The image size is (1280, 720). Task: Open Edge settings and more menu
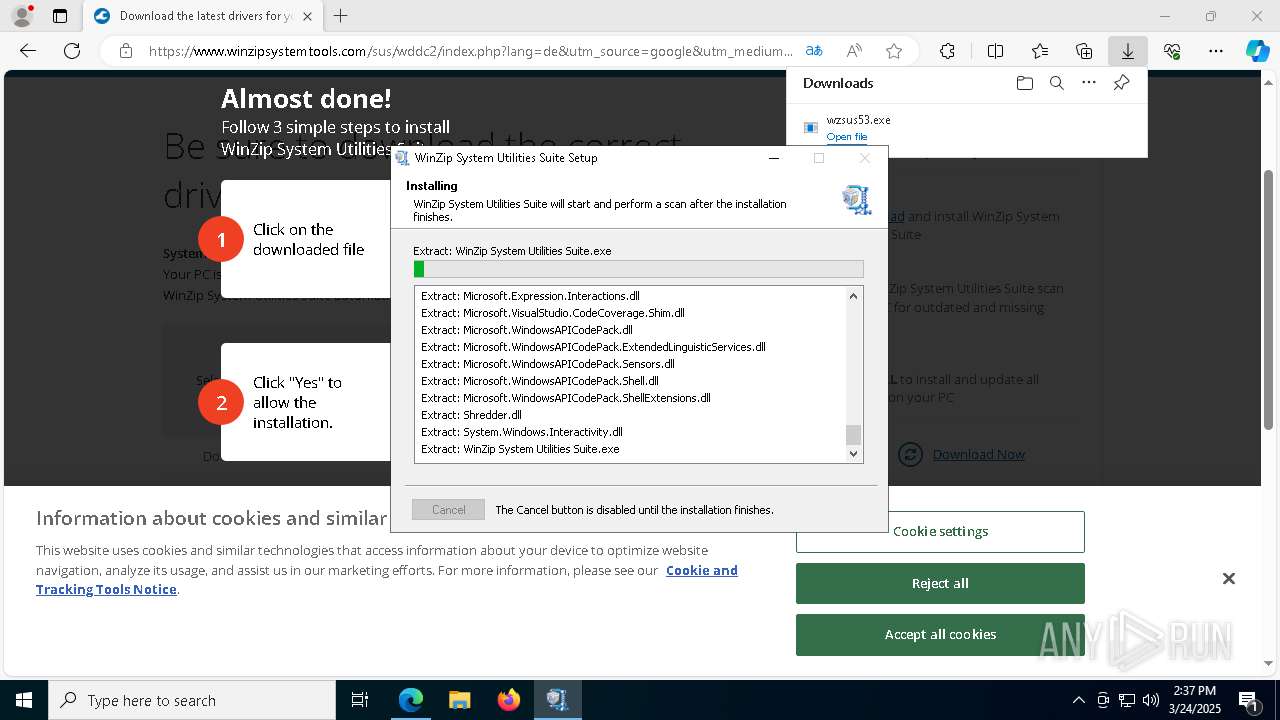point(1216,51)
